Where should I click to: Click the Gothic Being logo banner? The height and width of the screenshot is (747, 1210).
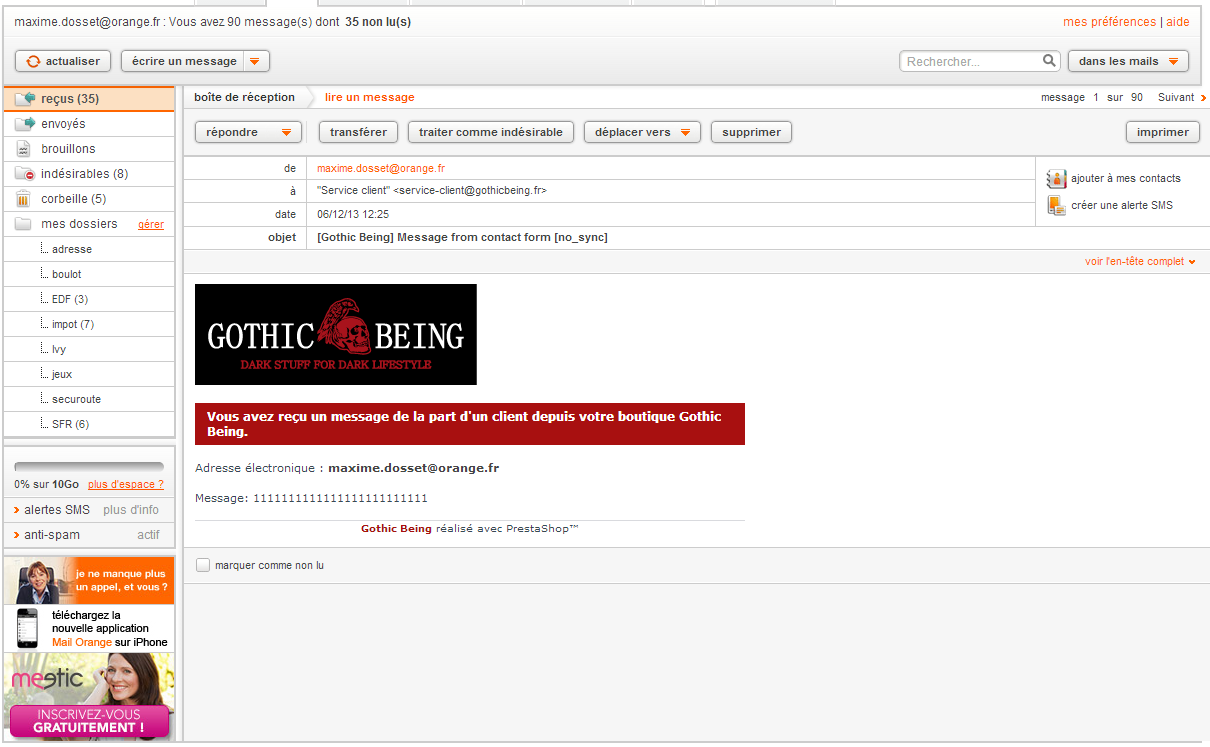click(x=336, y=334)
